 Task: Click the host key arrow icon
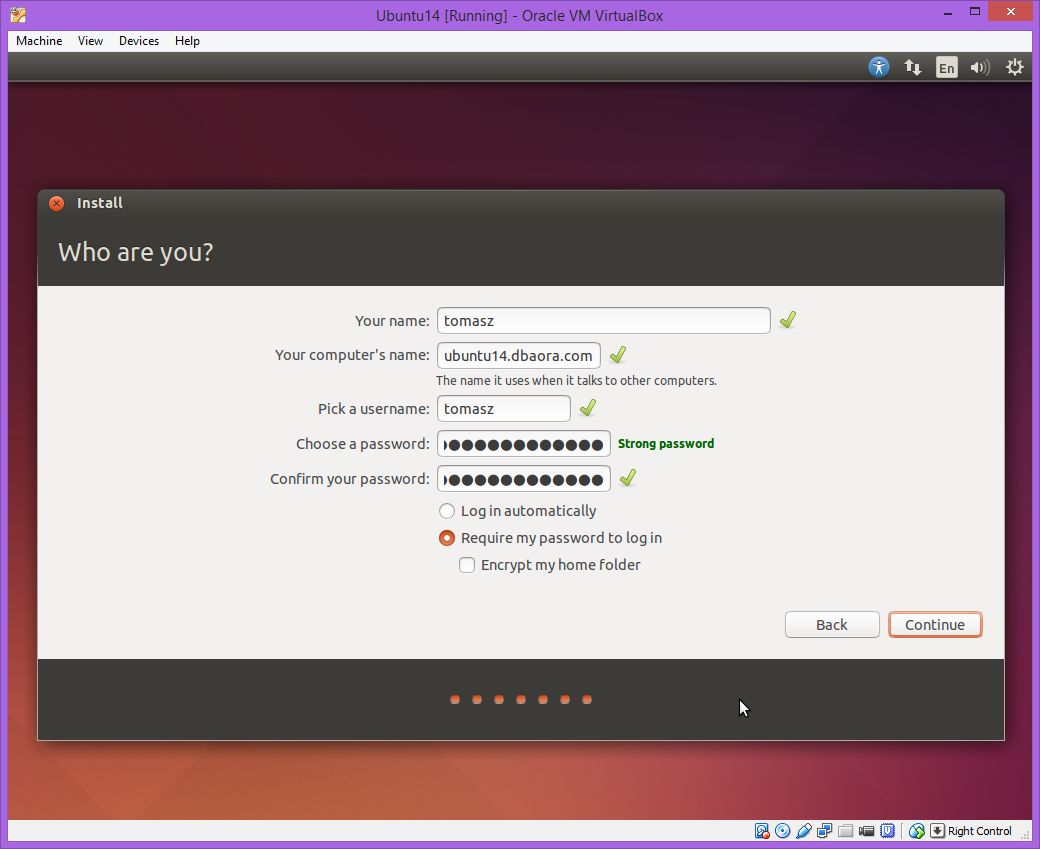point(937,831)
